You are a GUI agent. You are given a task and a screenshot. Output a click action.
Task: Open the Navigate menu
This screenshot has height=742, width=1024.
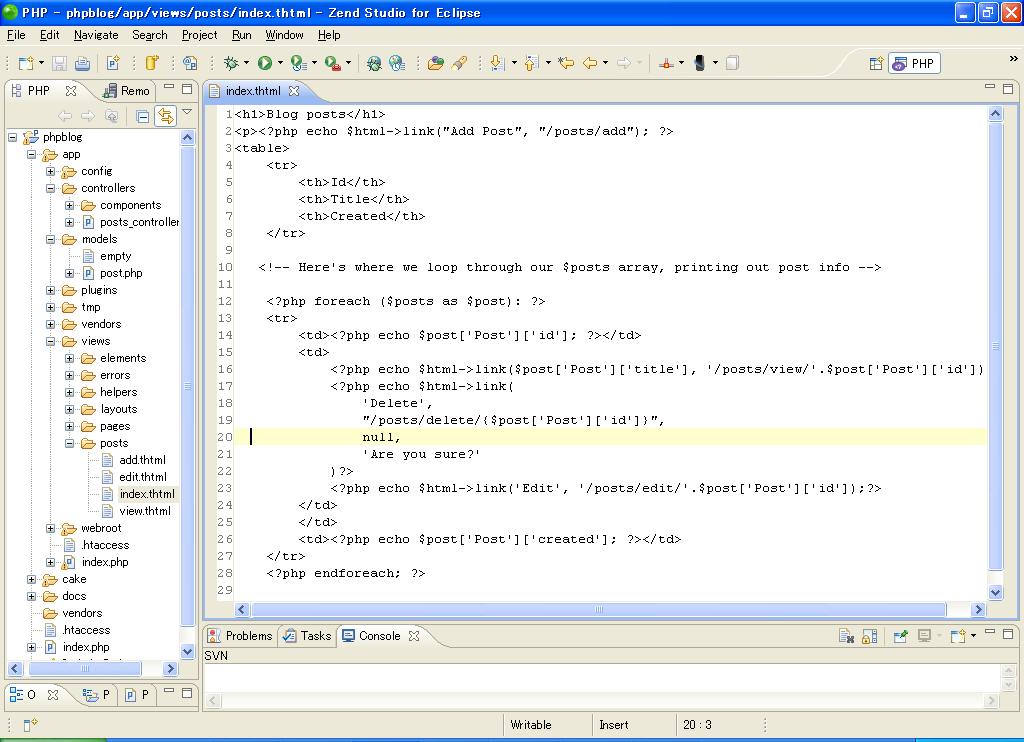pyautogui.click(x=95, y=35)
